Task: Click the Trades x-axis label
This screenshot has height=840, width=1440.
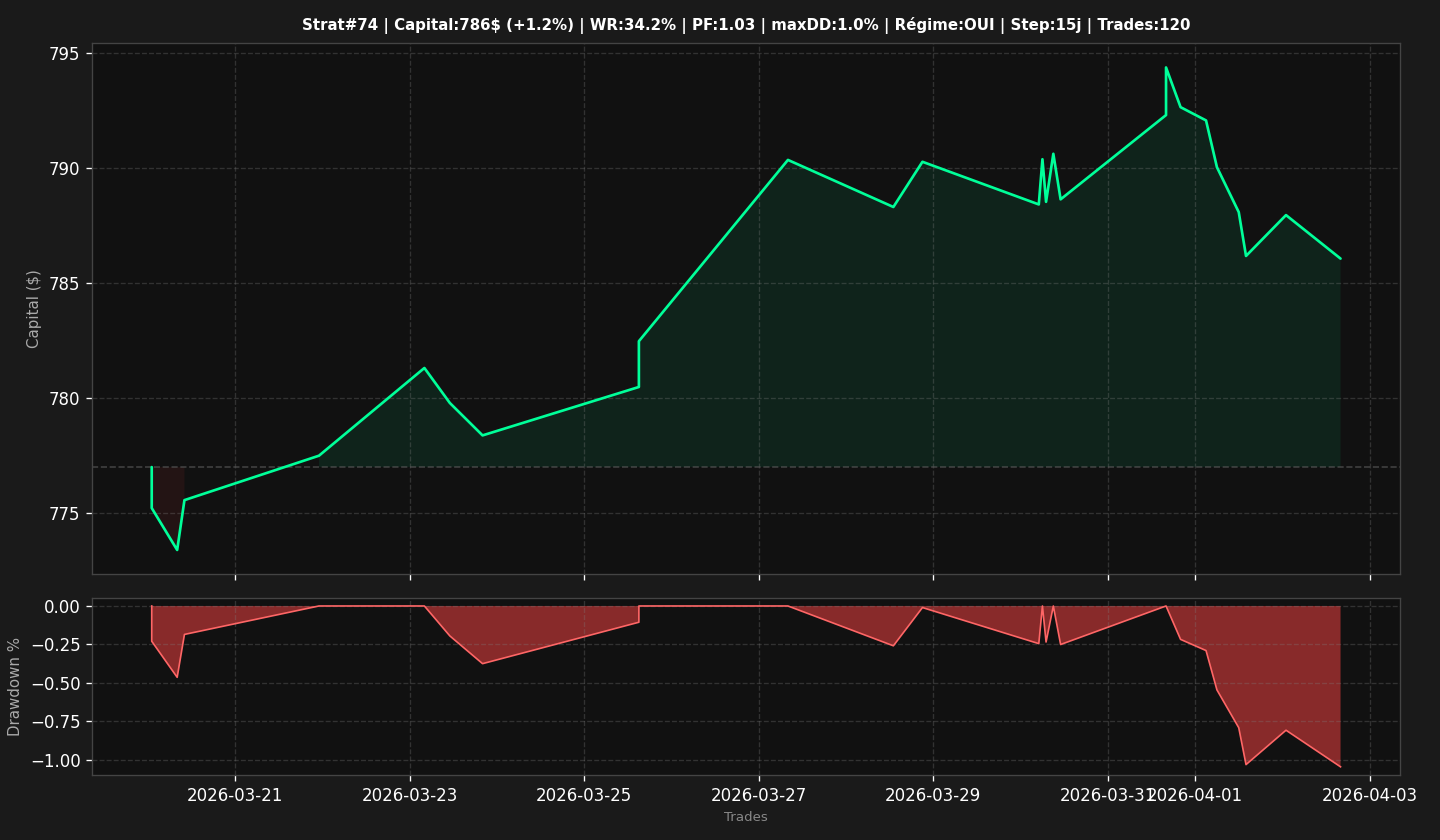Action: click(746, 817)
